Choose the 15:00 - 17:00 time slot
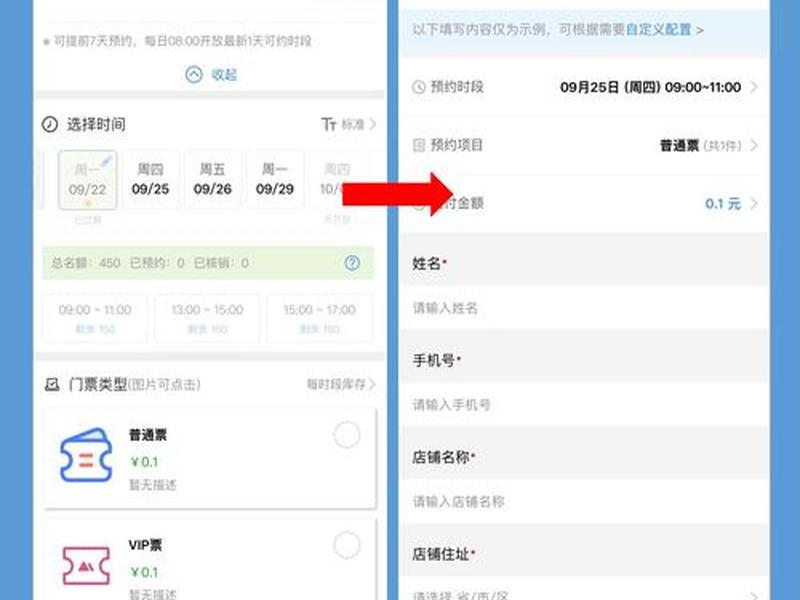The width and height of the screenshot is (800, 600). tap(319, 318)
